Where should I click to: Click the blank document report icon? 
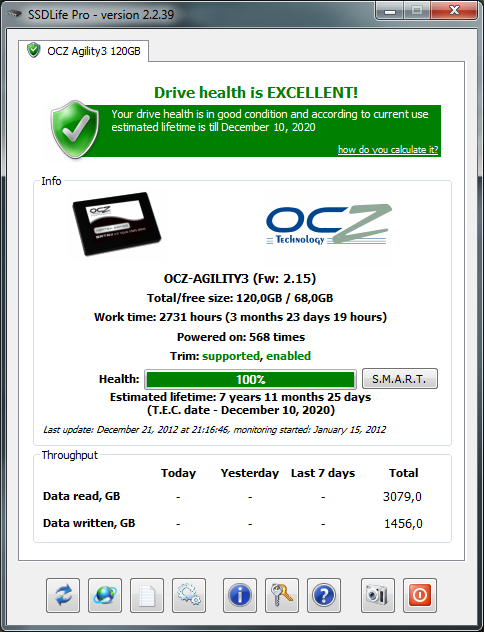pos(147,595)
